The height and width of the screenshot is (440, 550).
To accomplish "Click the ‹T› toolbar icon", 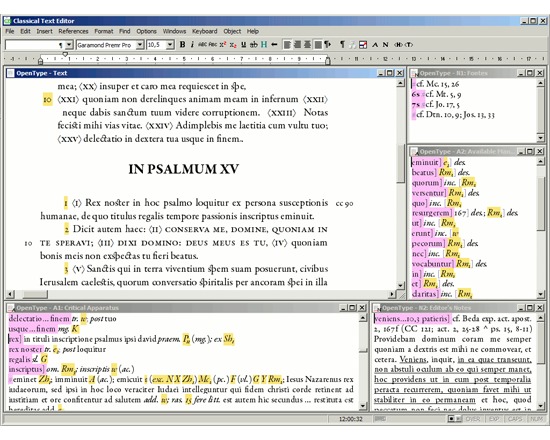I will click(408, 45).
